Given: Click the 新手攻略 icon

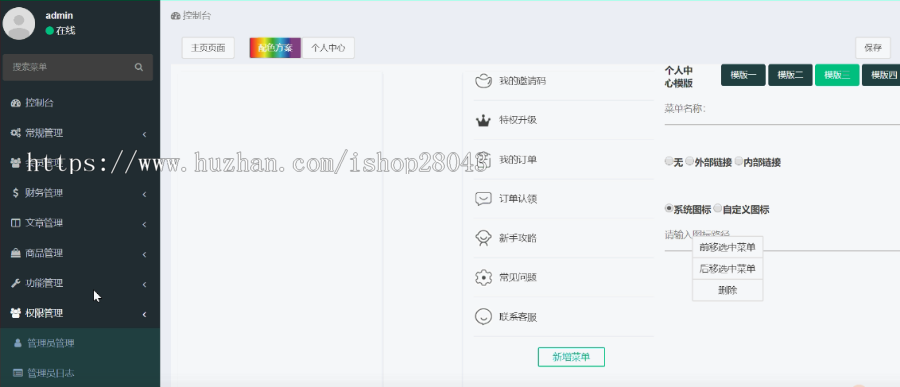Looking at the screenshot, I should [x=483, y=238].
